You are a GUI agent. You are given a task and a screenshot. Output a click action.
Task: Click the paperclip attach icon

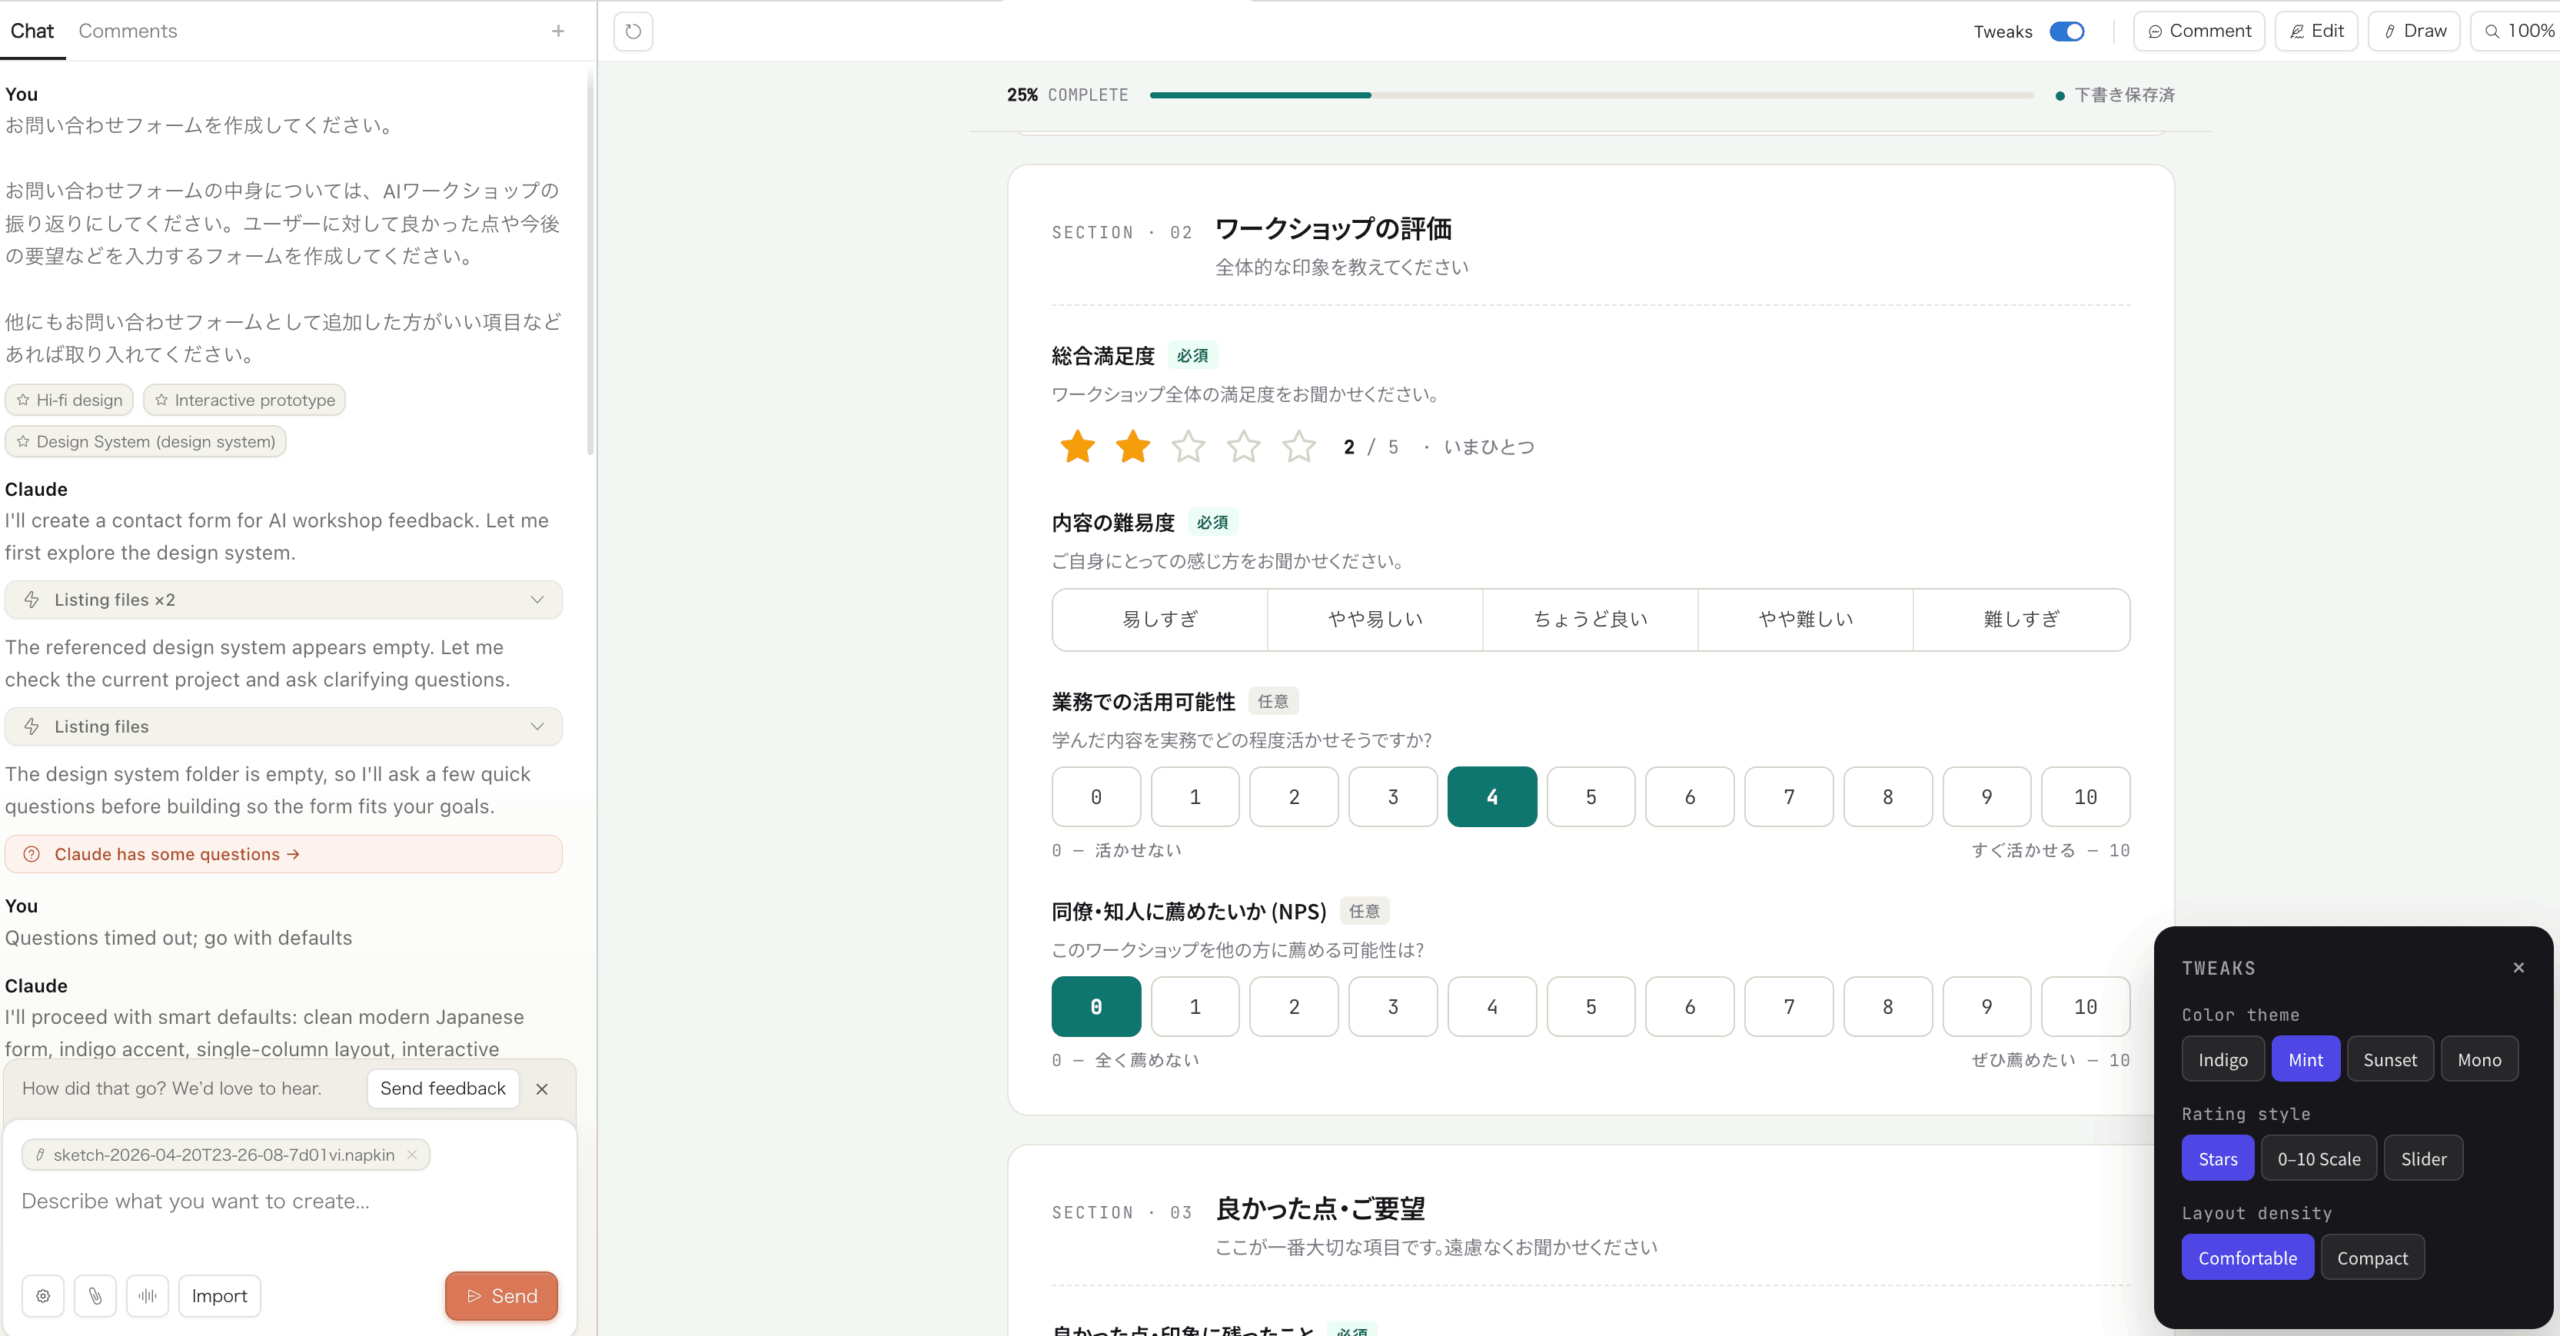95,1296
